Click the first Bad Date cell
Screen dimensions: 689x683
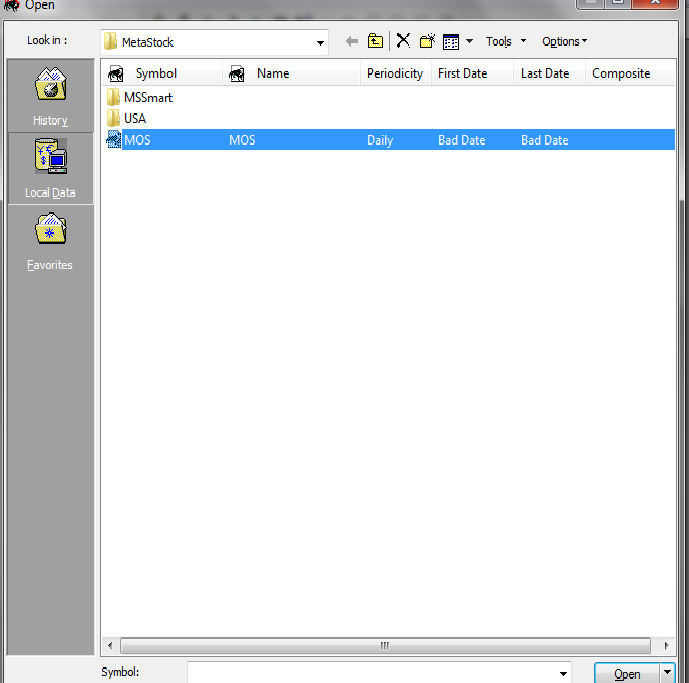(461, 140)
